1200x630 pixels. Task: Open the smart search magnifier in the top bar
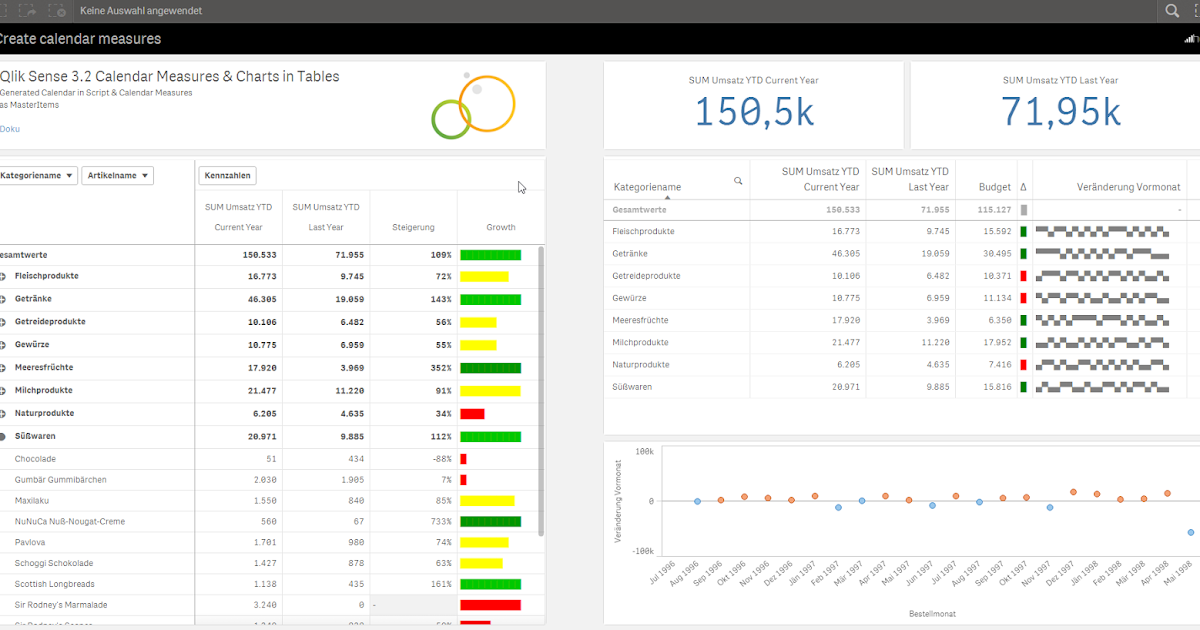pos(1172,10)
